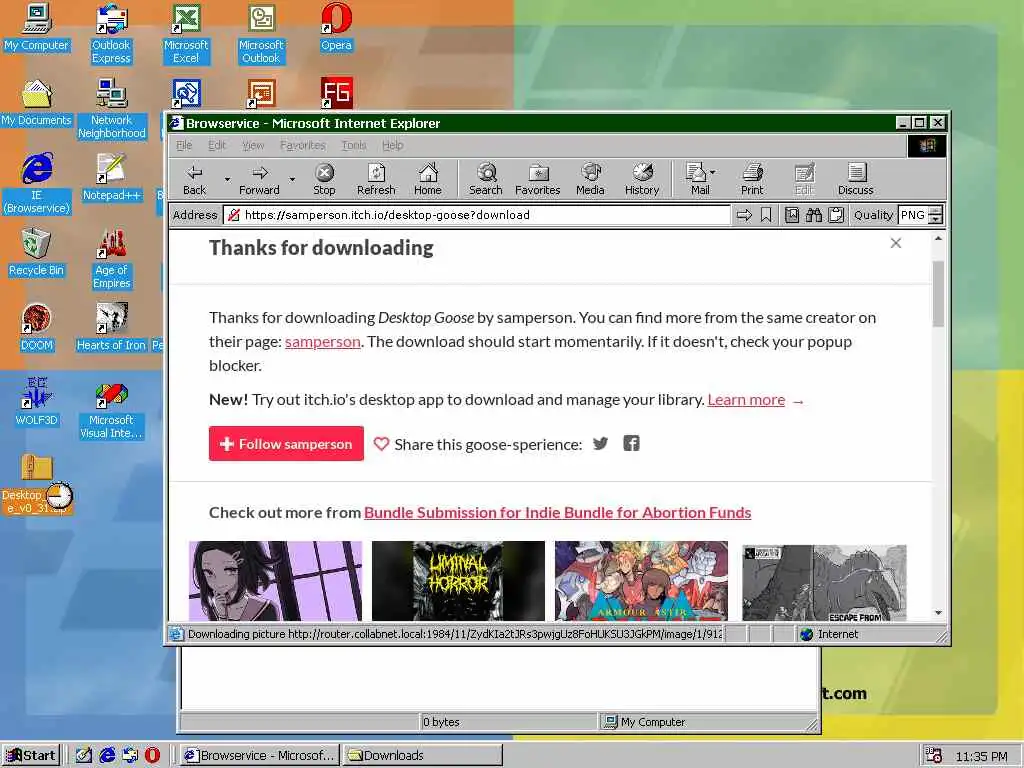Click Browservice taskbar button

coord(259,755)
